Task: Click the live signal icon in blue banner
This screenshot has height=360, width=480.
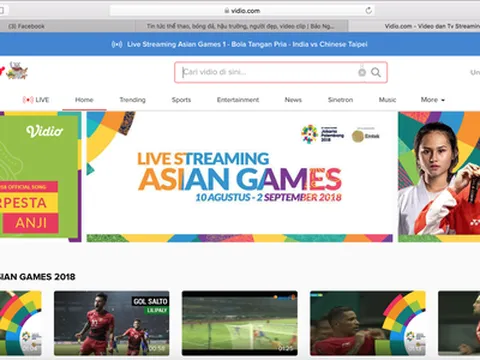Action: (x=117, y=44)
